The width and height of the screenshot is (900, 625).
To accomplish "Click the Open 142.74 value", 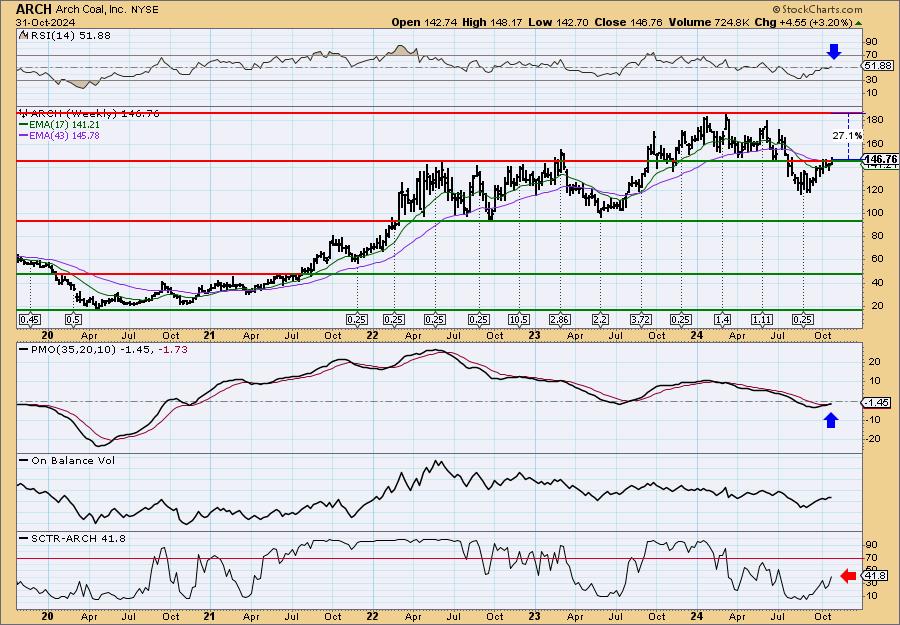I will [x=422, y=22].
